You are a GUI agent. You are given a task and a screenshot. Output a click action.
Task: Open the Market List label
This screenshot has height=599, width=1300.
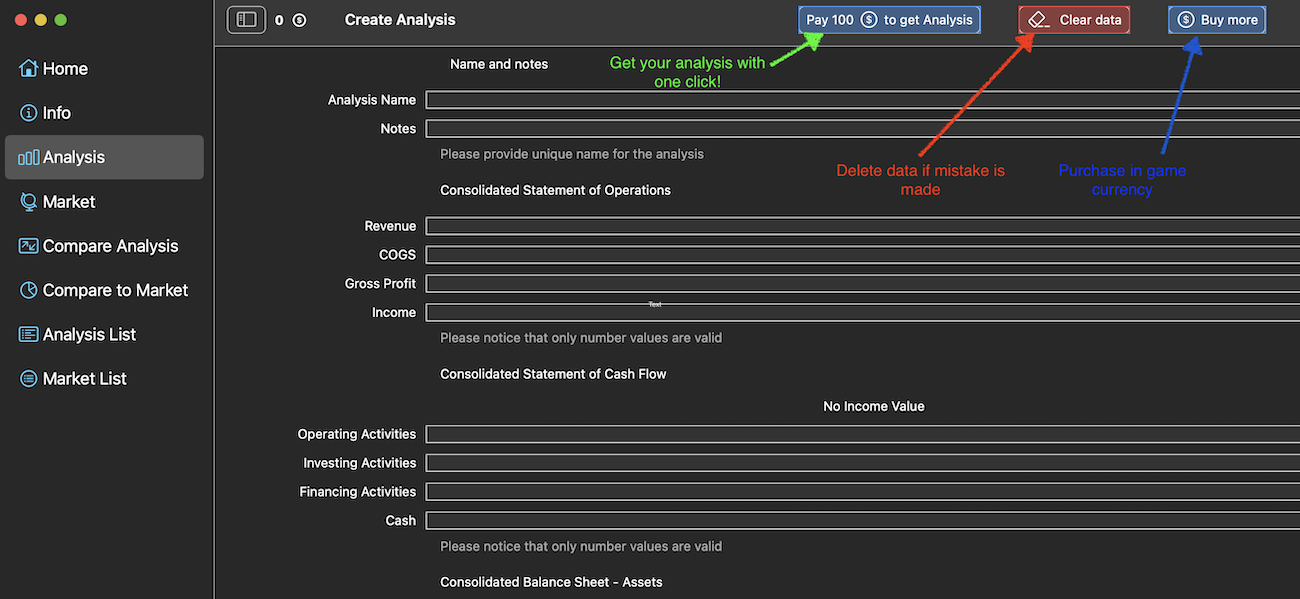(x=85, y=379)
